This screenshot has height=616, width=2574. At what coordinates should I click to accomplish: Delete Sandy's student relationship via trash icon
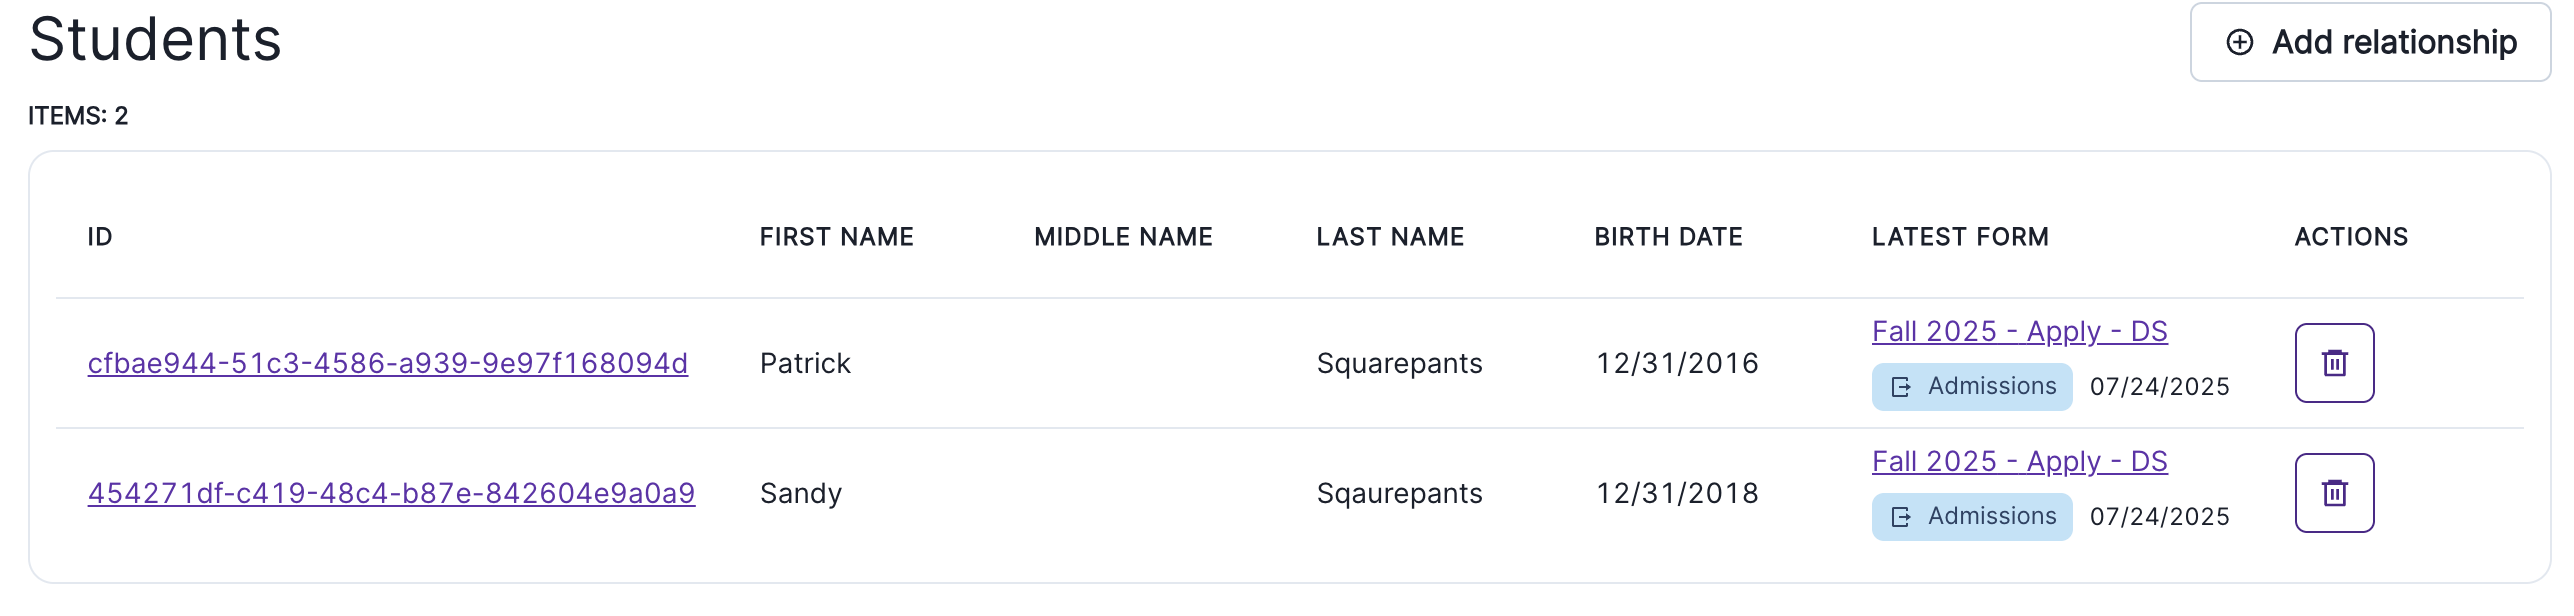pos(2333,493)
